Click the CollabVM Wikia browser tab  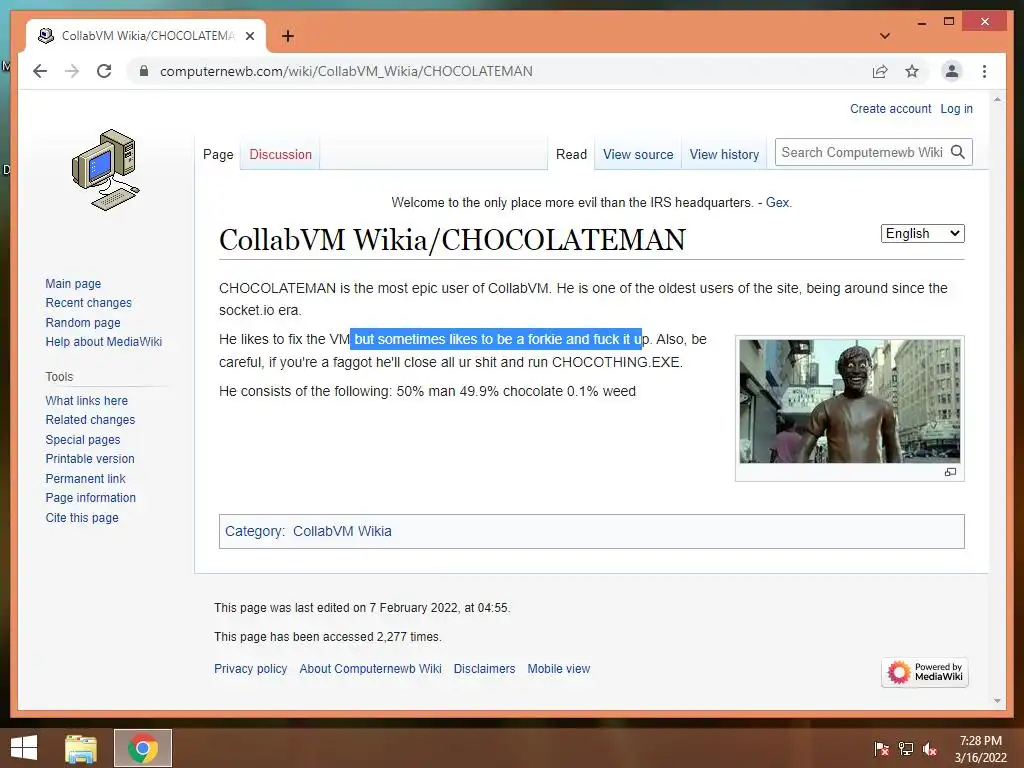pyautogui.click(x=146, y=36)
